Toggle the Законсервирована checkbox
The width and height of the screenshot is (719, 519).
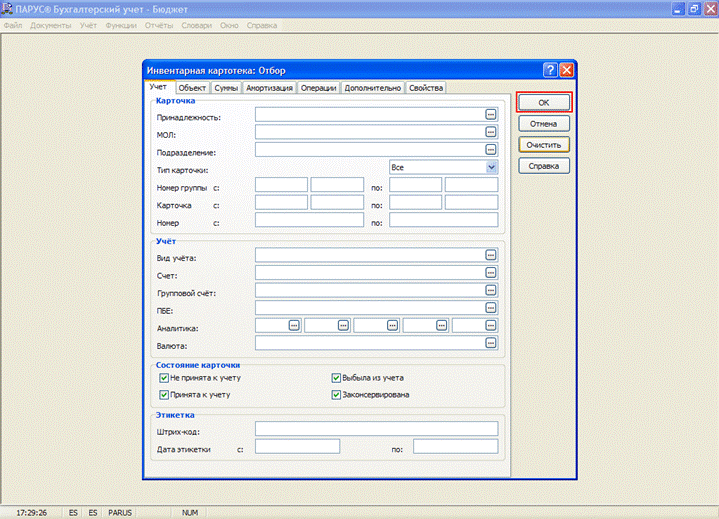pyautogui.click(x=336, y=395)
